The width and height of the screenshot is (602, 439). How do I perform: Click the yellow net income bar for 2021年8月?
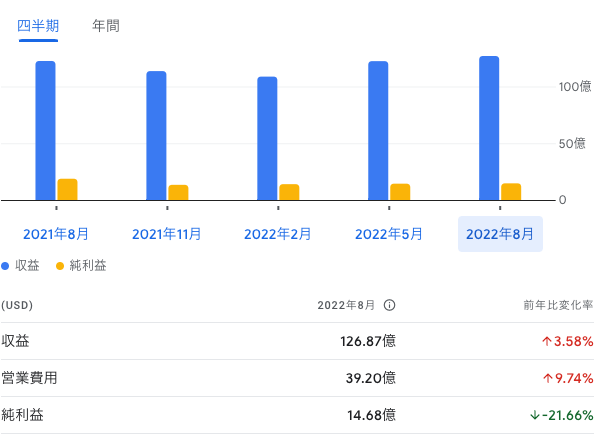point(67,189)
